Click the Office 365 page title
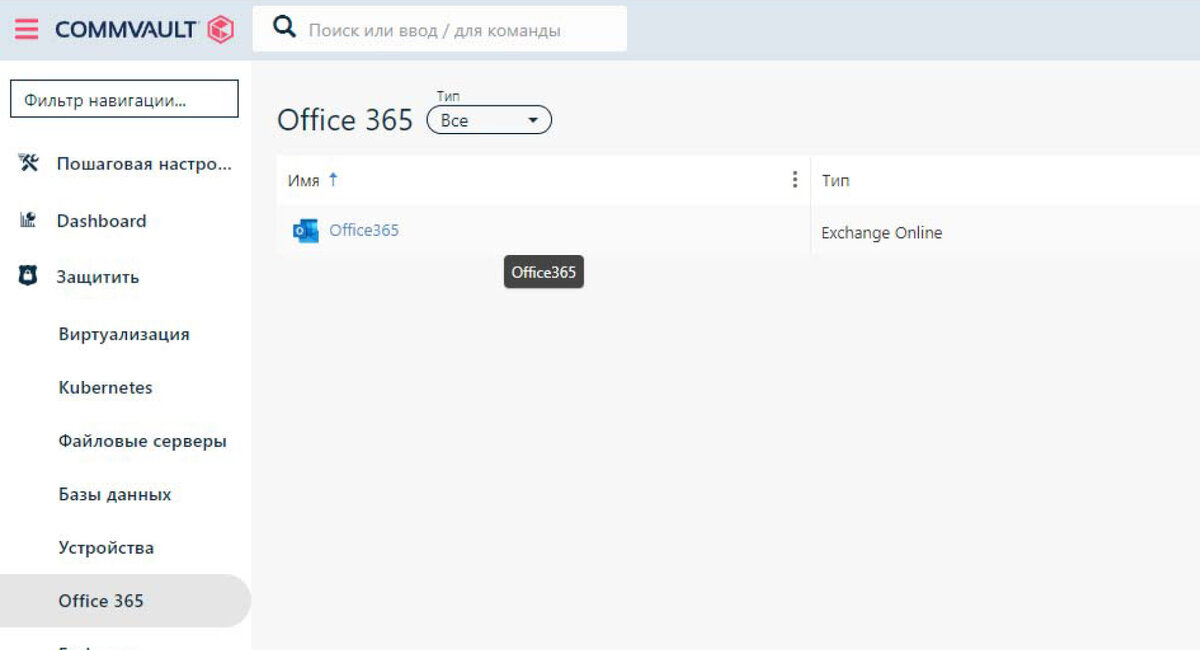Screen dimensions: 1200x650 pyautogui.click(x=345, y=120)
